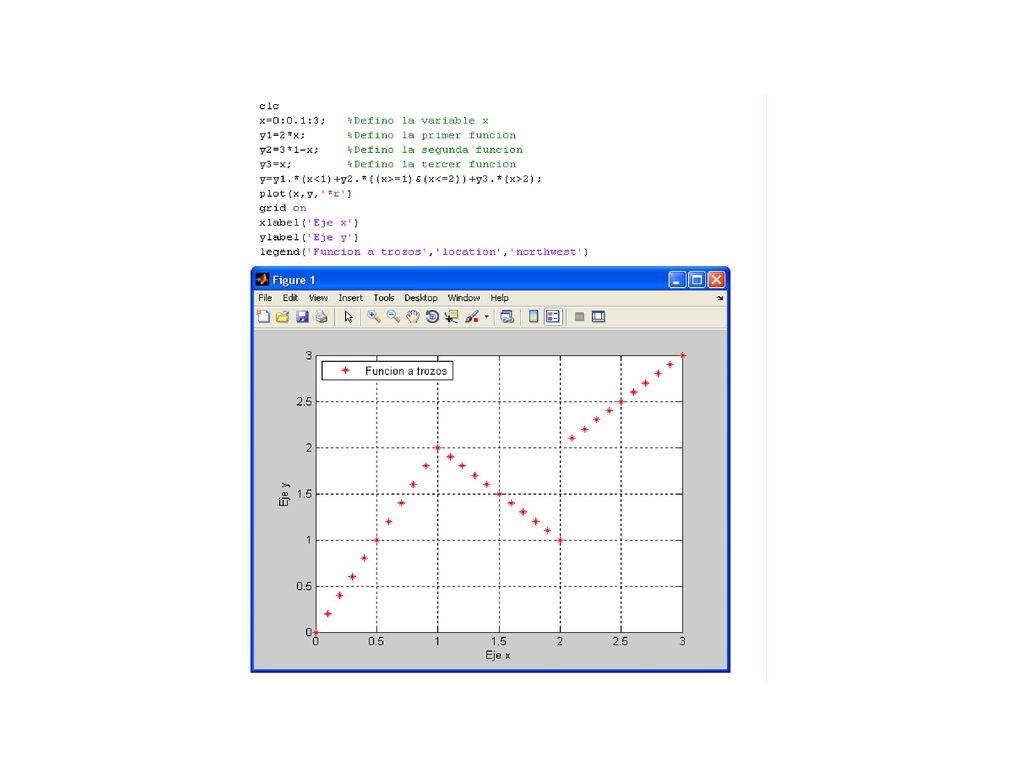The image size is (1024, 768).
Task: Click the code line 'grid on'
Action: click(x=282, y=208)
